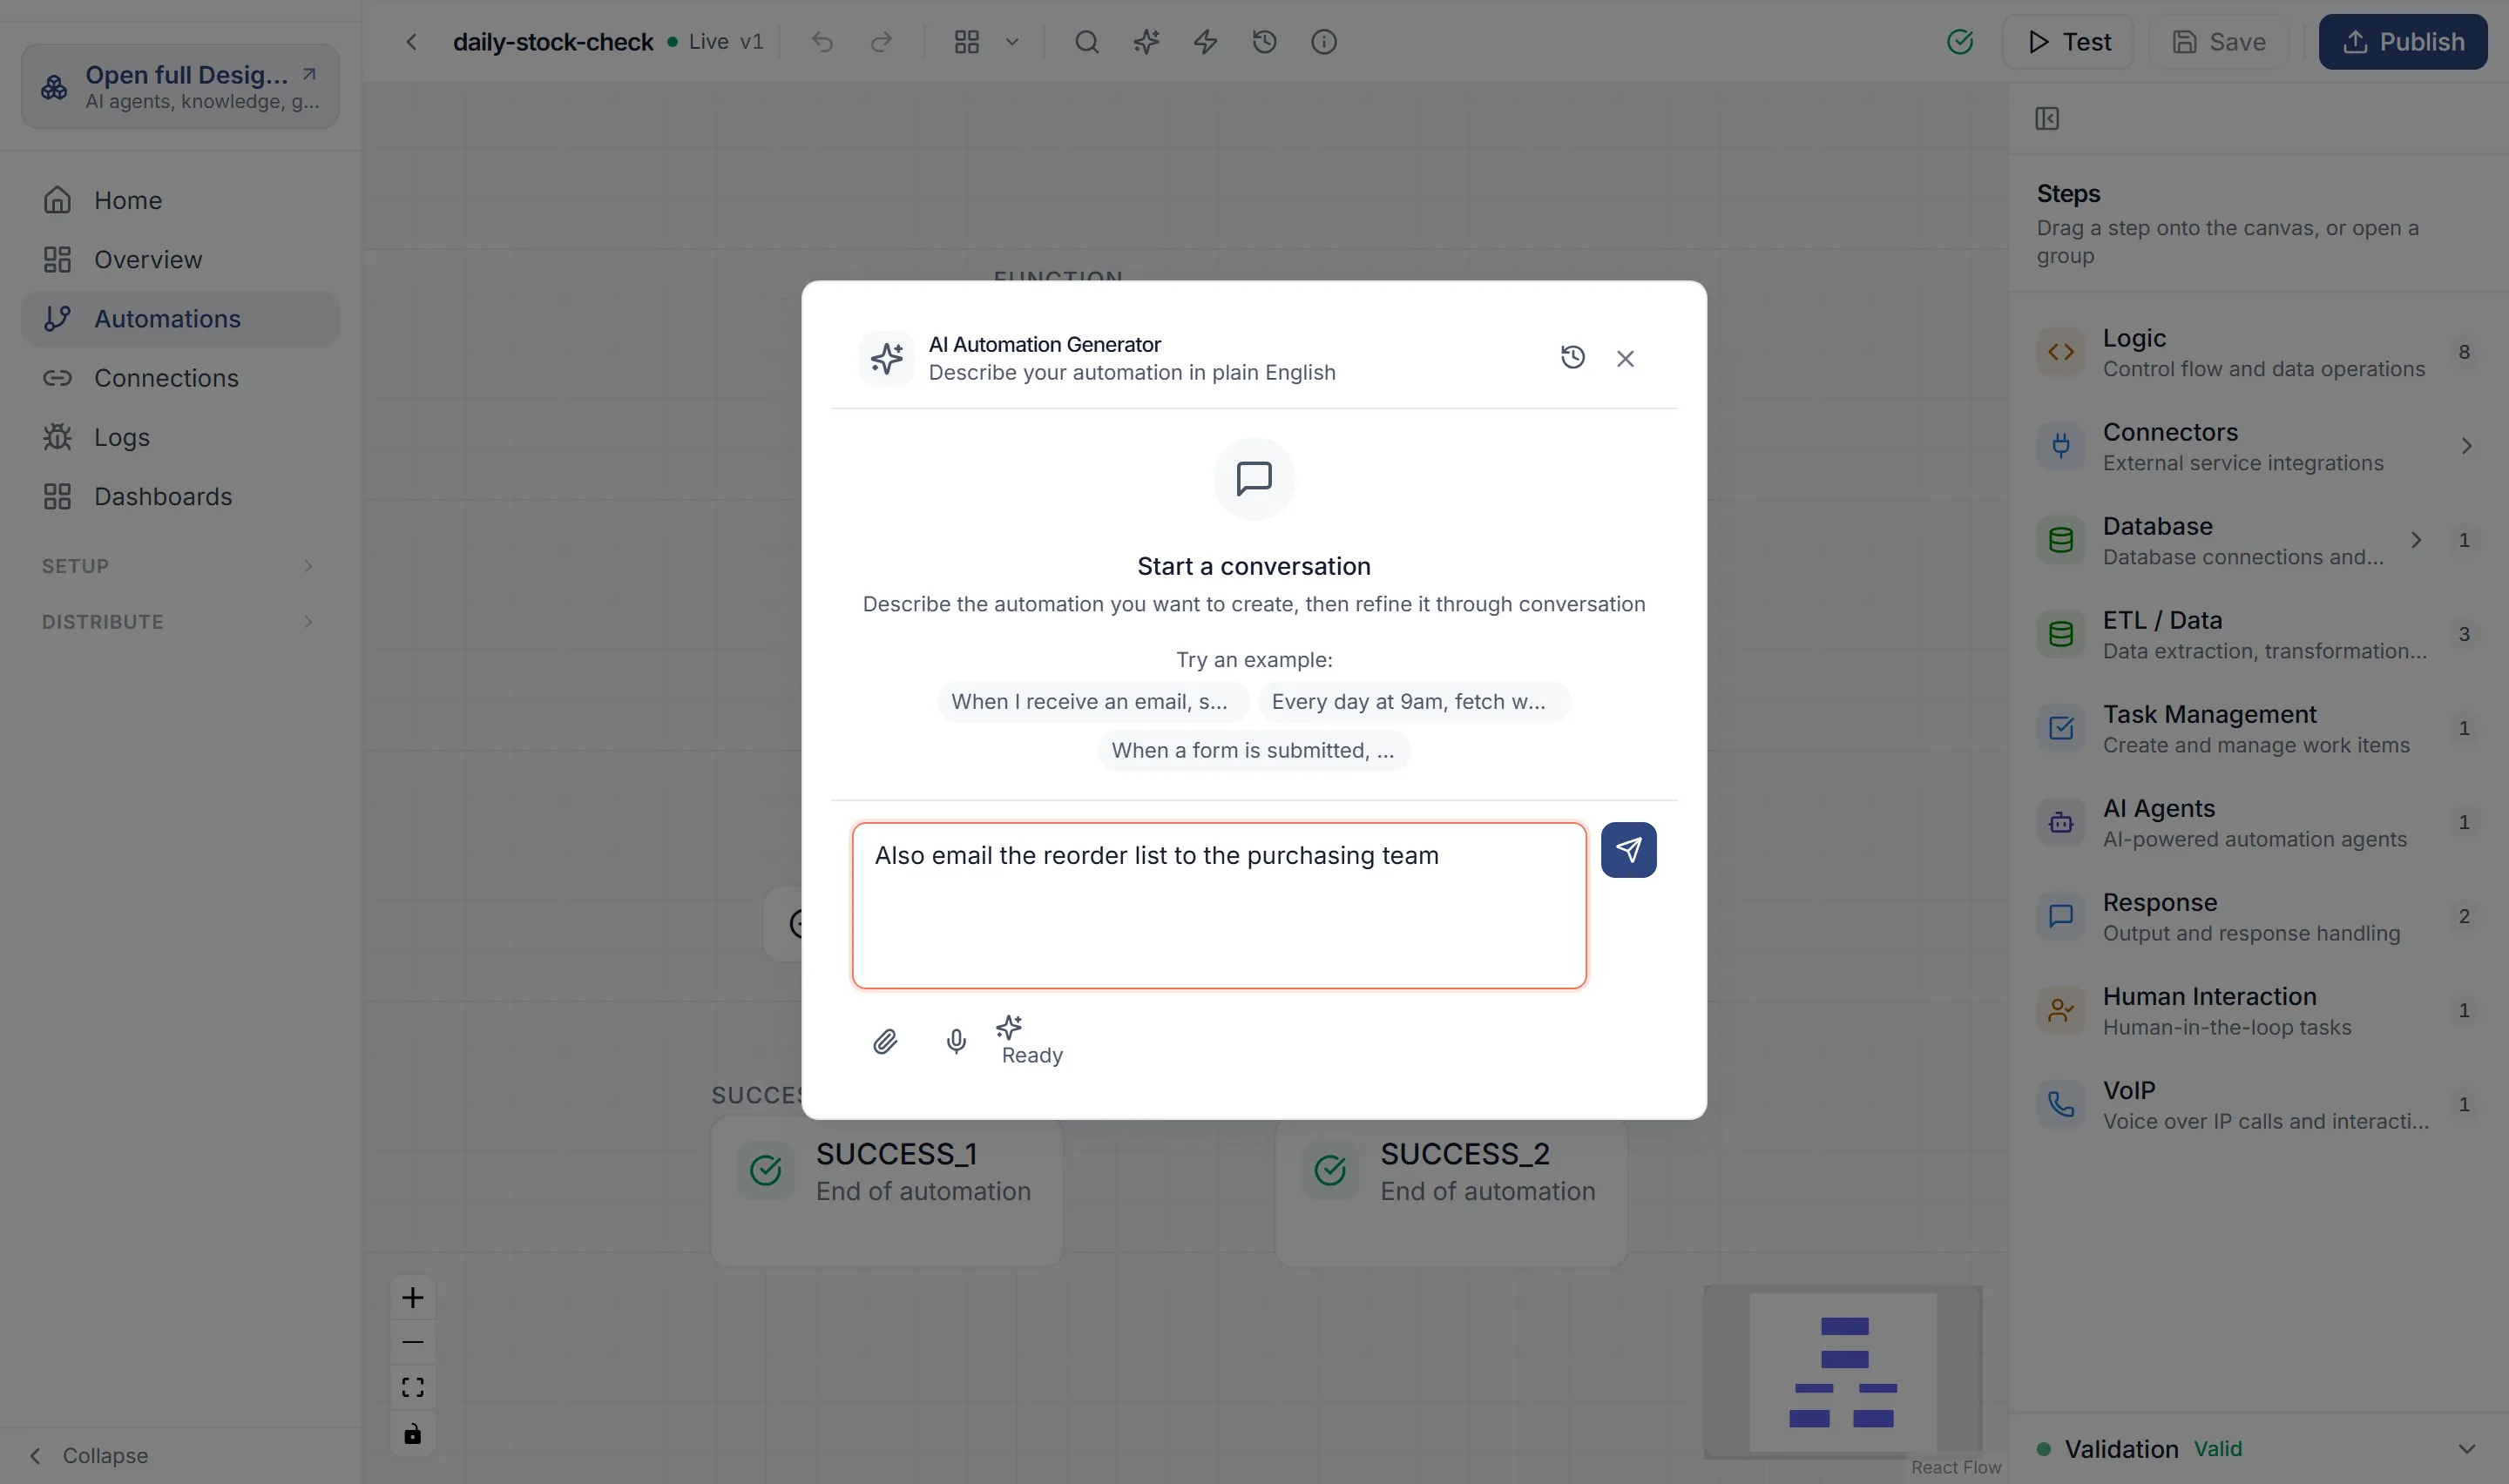Open the automation info icon
Image resolution: width=2509 pixels, height=1484 pixels.
1323,42
